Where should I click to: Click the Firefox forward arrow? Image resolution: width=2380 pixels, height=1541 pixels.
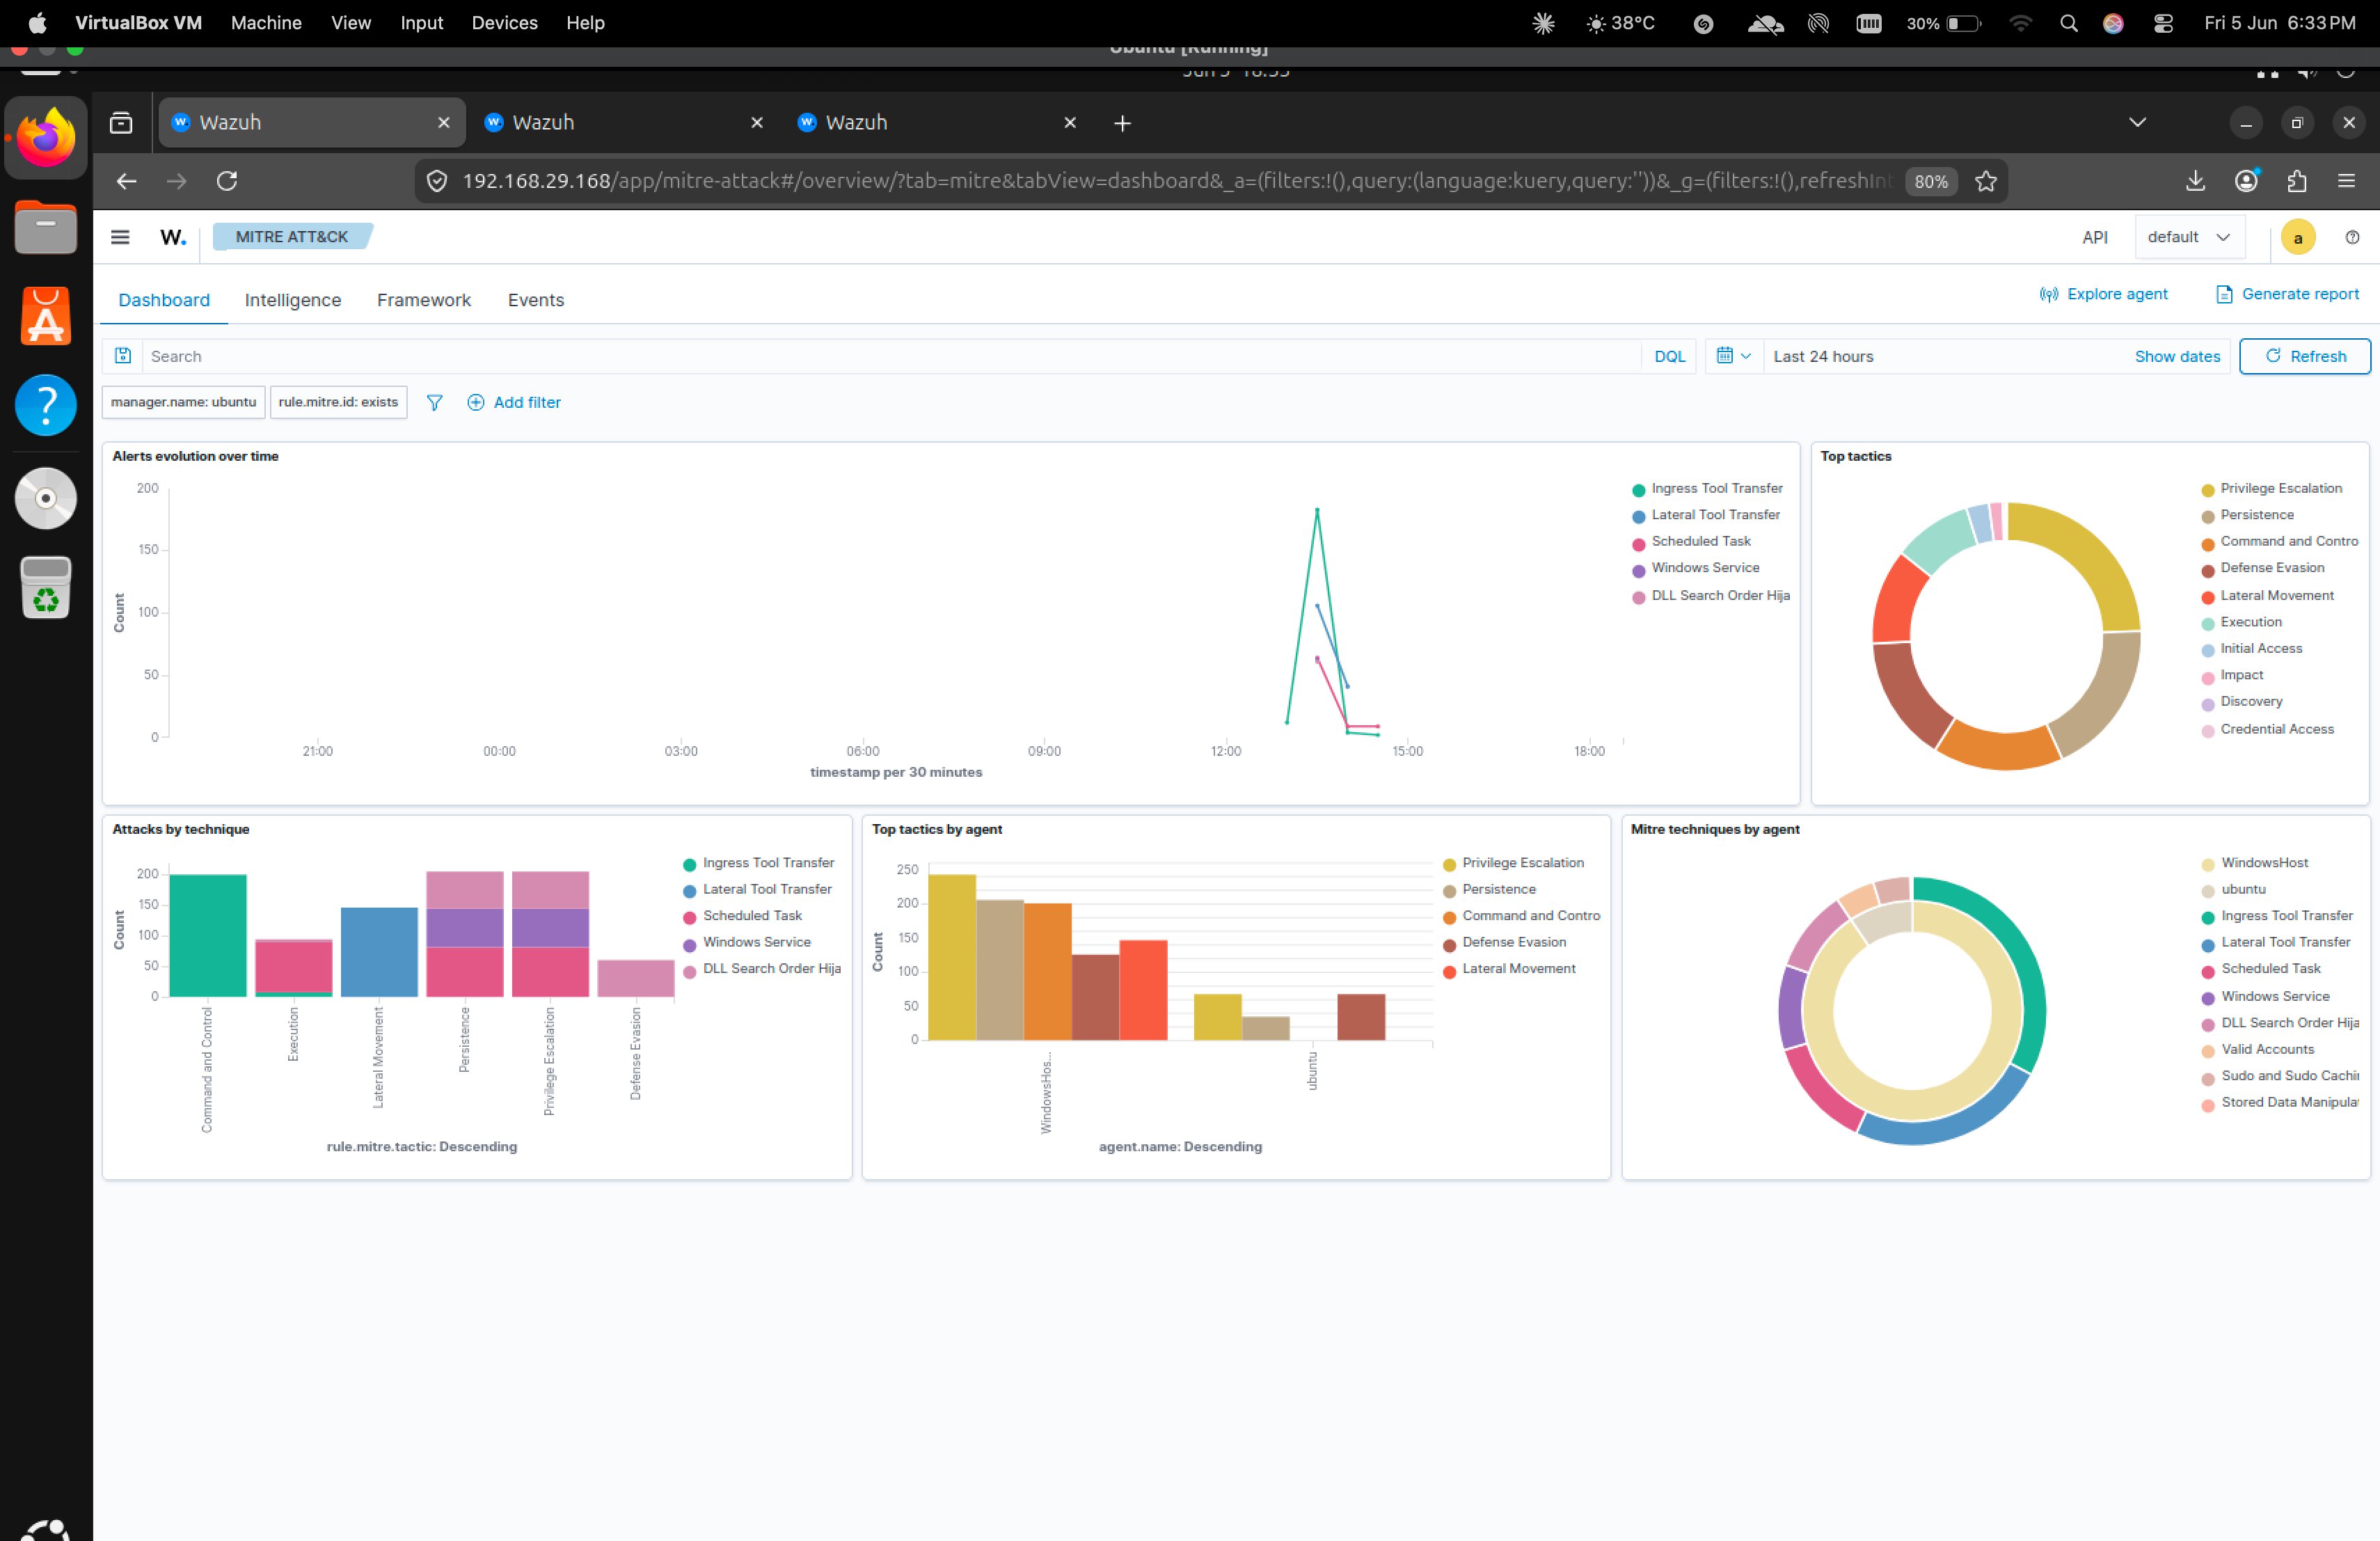coord(176,181)
